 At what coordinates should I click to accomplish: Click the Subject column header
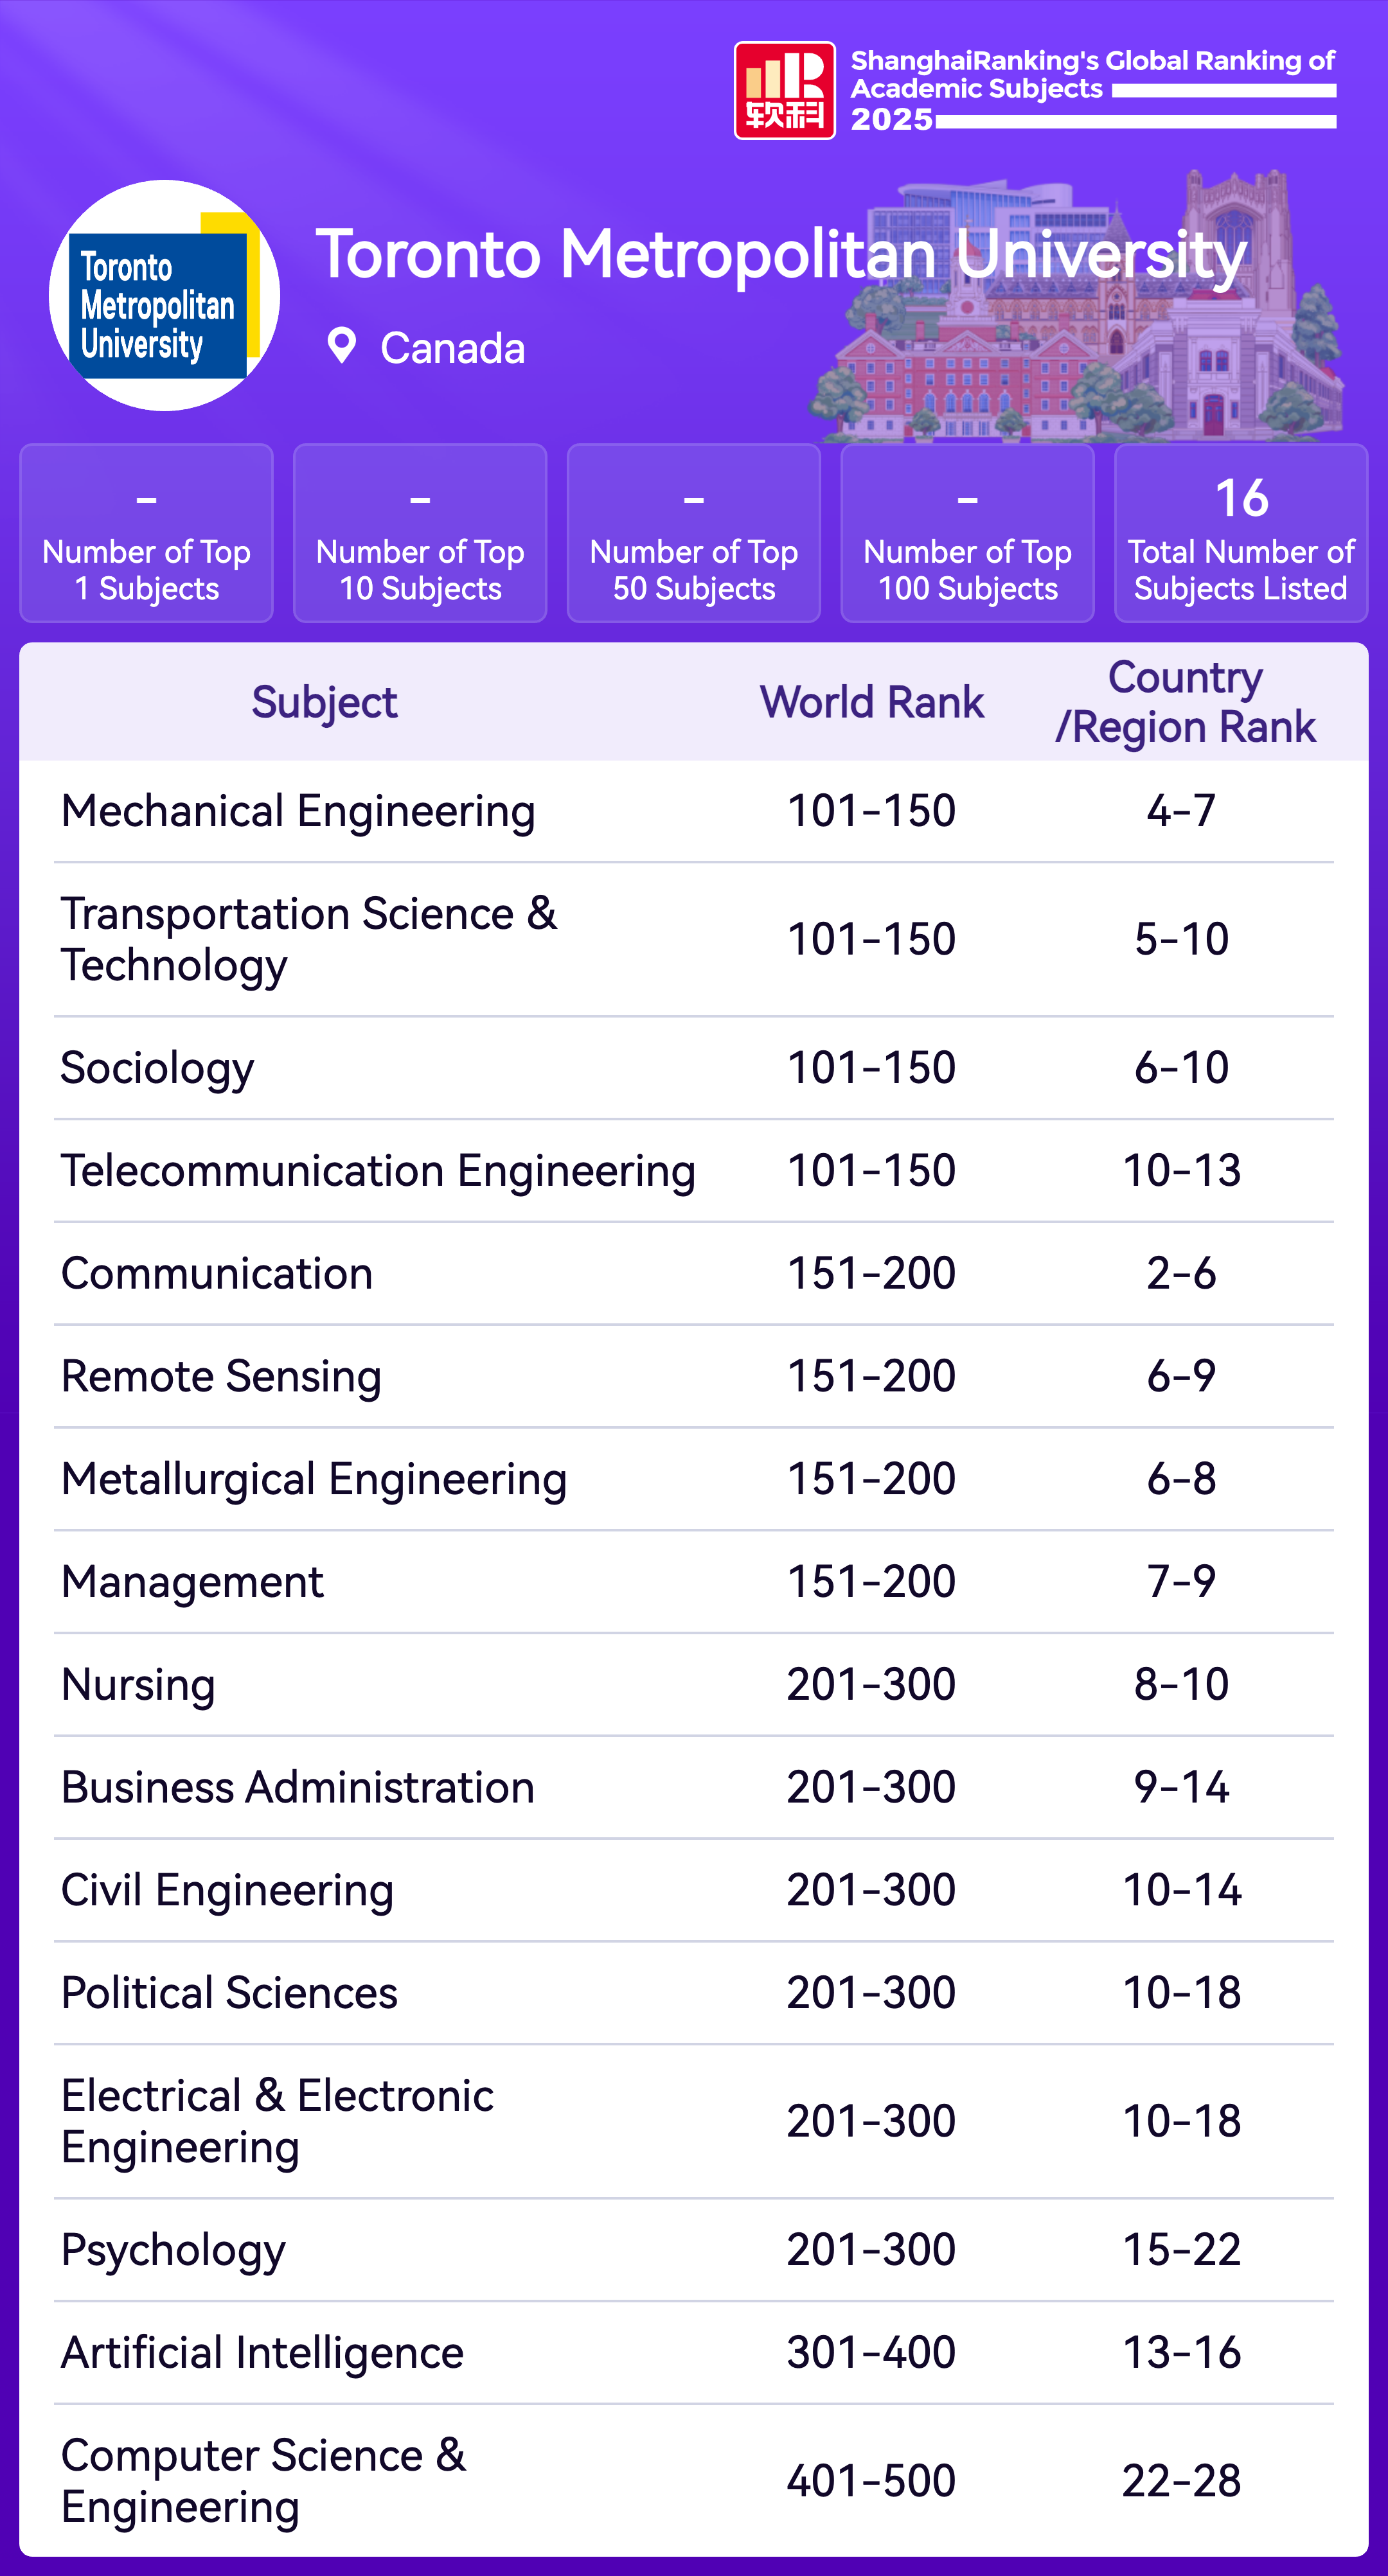pyautogui.click(x=324, y=702)
